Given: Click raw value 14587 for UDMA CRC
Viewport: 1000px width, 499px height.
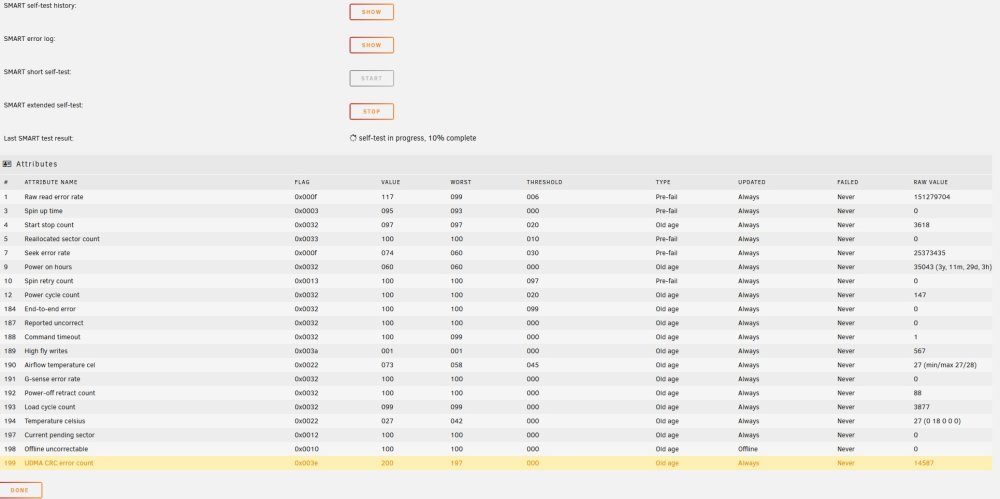Looking at the screenshot, I should 923,463.
